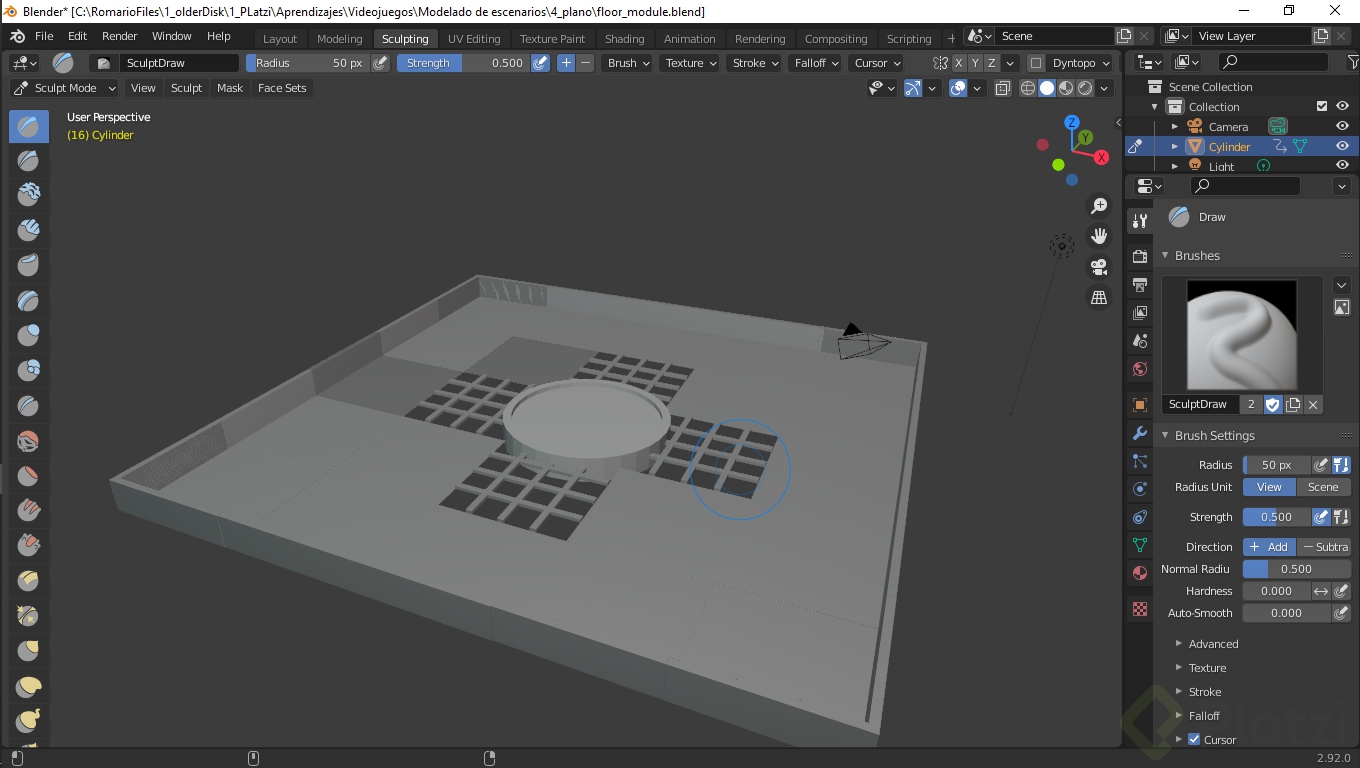Open the Modifier properties wrench tab
Image resolution: width=1360 pixels, height=768 pixels.
(x=1139, y=433)
